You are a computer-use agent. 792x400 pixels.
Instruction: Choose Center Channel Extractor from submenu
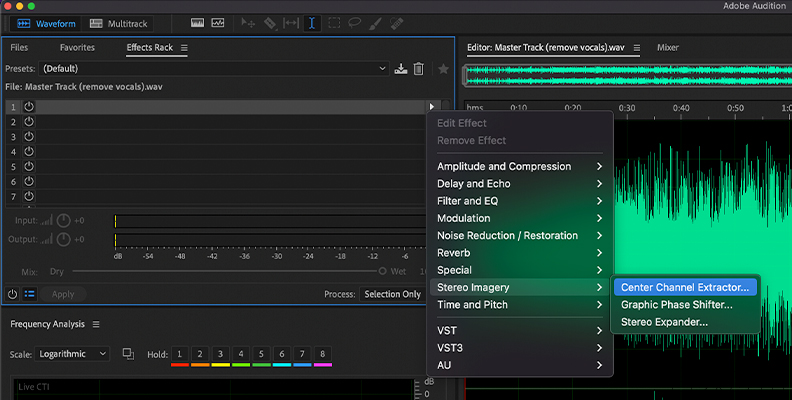point(685,287)
